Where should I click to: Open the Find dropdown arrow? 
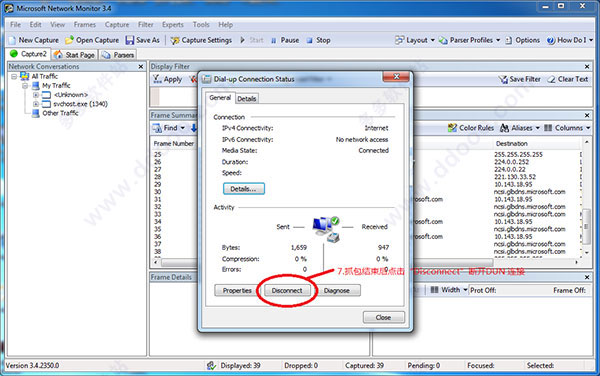click(x=183, y=128)
